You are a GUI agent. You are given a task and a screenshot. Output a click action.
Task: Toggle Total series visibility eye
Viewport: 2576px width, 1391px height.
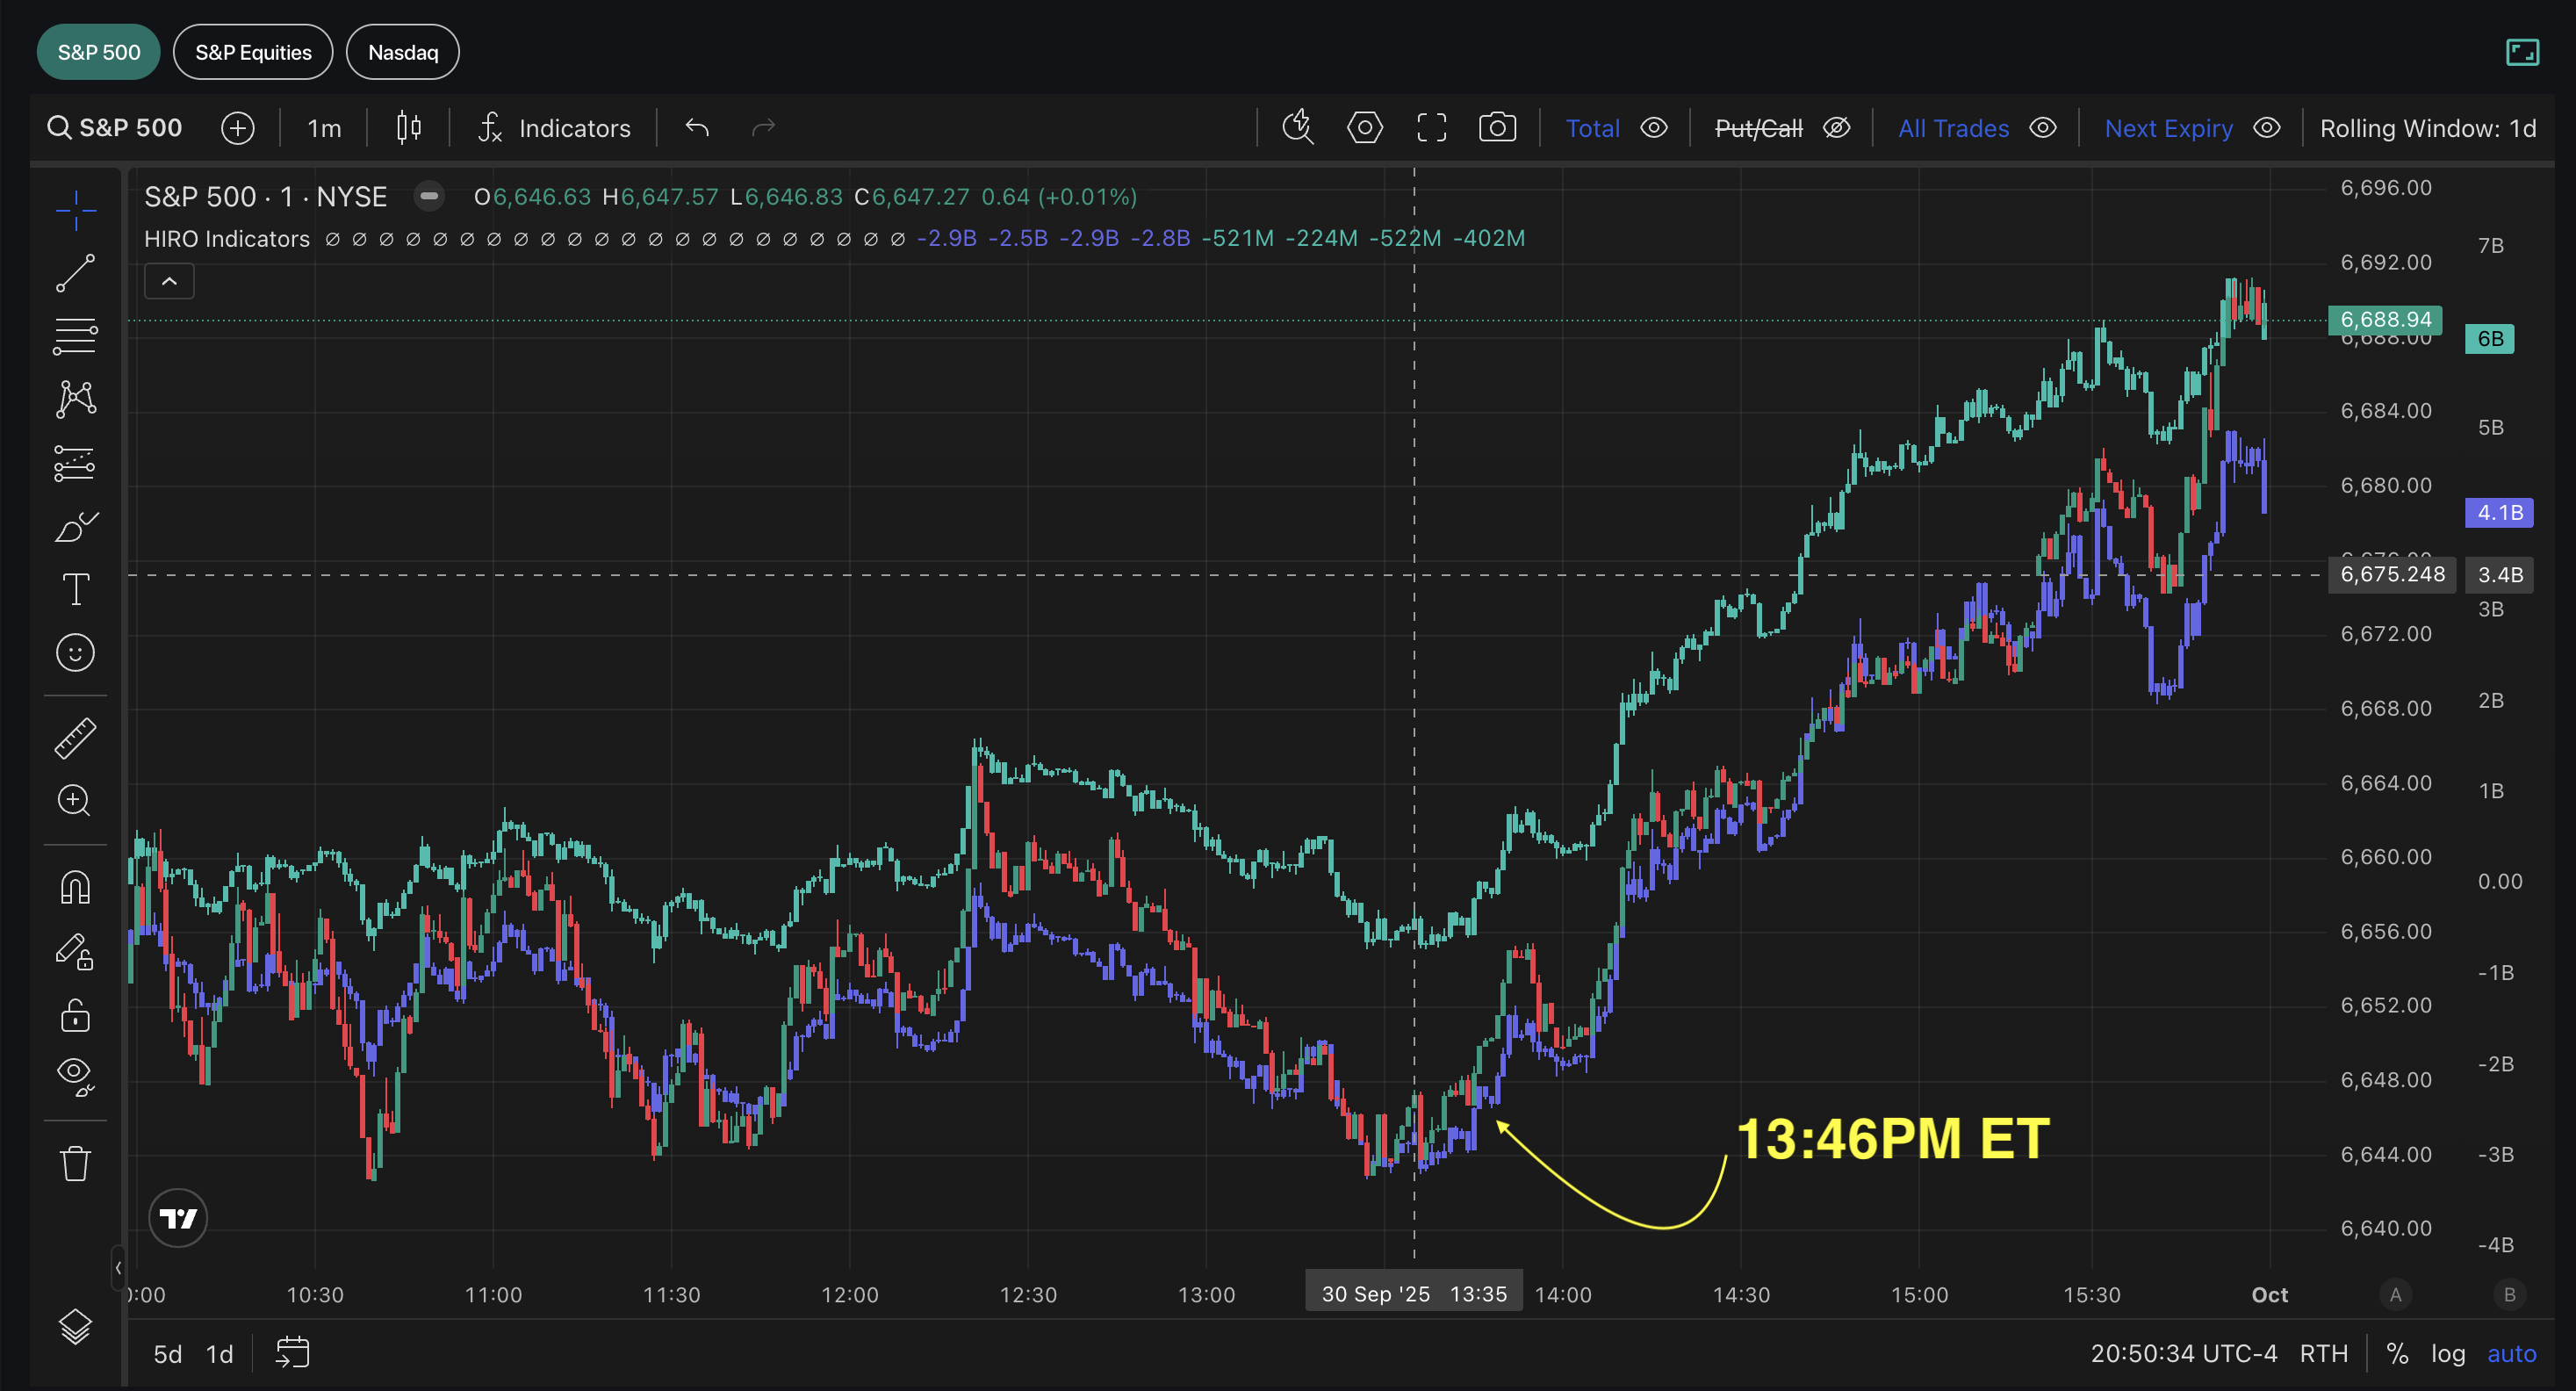(x=1654, y=128)
